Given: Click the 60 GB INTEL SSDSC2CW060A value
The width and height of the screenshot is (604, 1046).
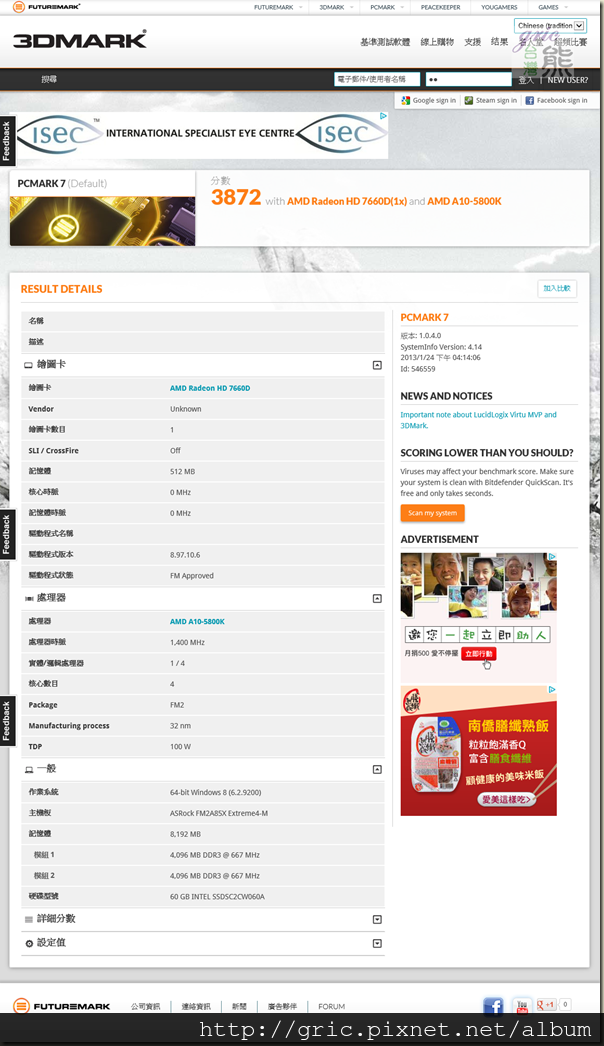Looking at the screenshot, I should coord(218,897).
